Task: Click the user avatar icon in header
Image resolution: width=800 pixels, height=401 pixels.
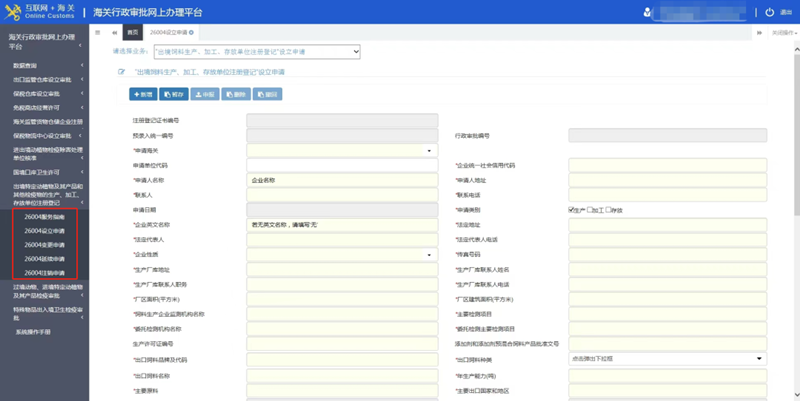Action: pyautogui.click(x=647, y=12)
